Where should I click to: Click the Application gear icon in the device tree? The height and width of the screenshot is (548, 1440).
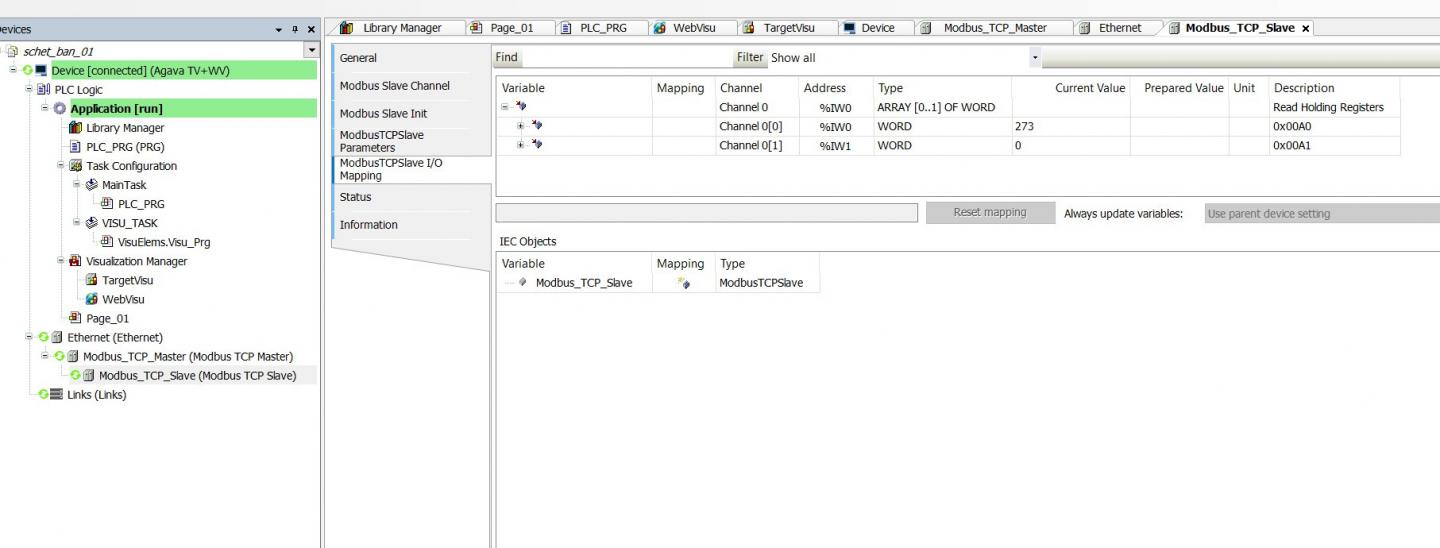[59, 109]
